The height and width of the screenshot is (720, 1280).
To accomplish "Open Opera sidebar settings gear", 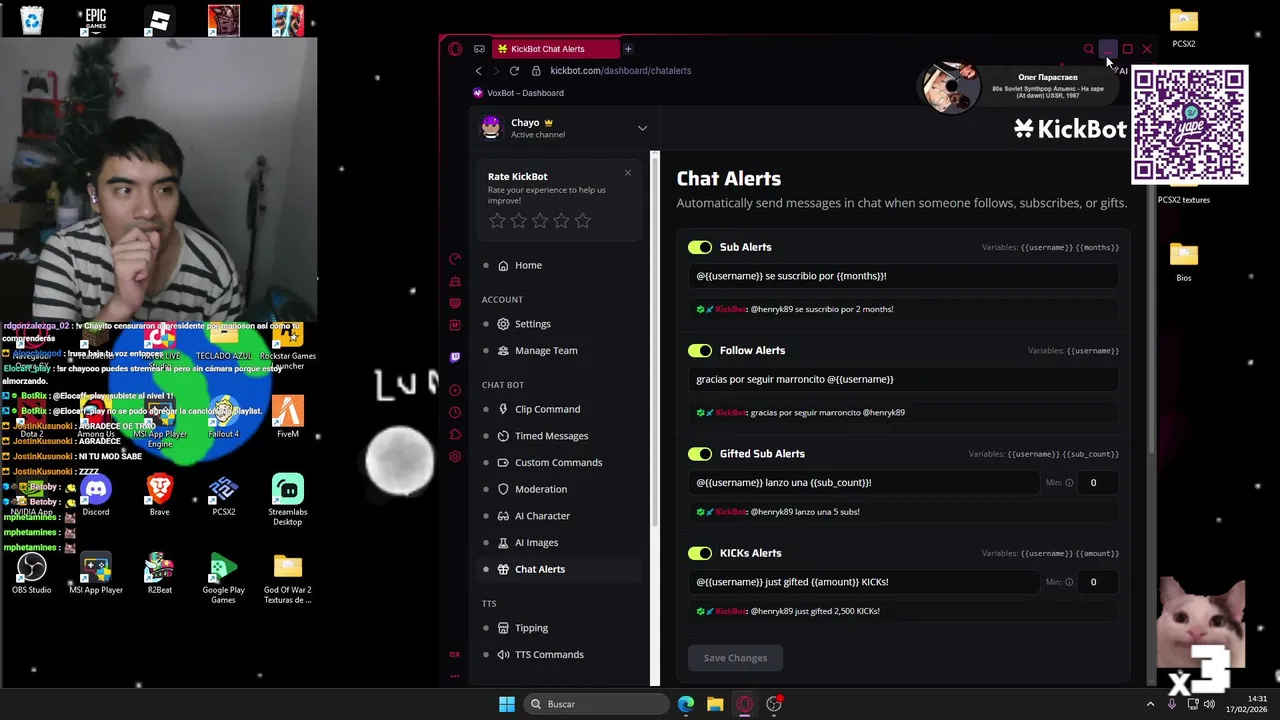I will (455, 457).
